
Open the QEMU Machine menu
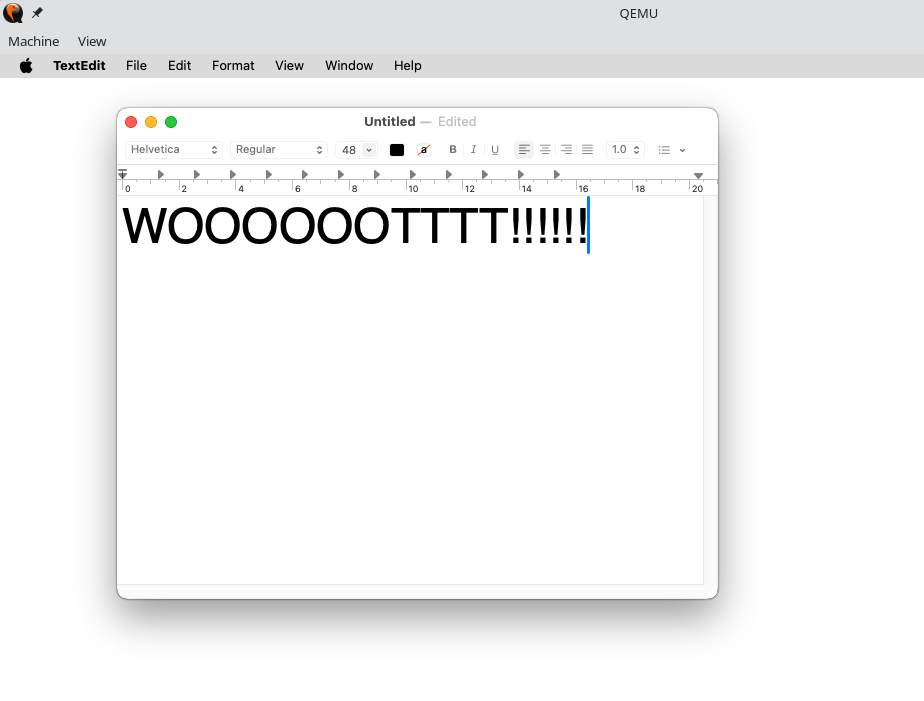(34, 41)
